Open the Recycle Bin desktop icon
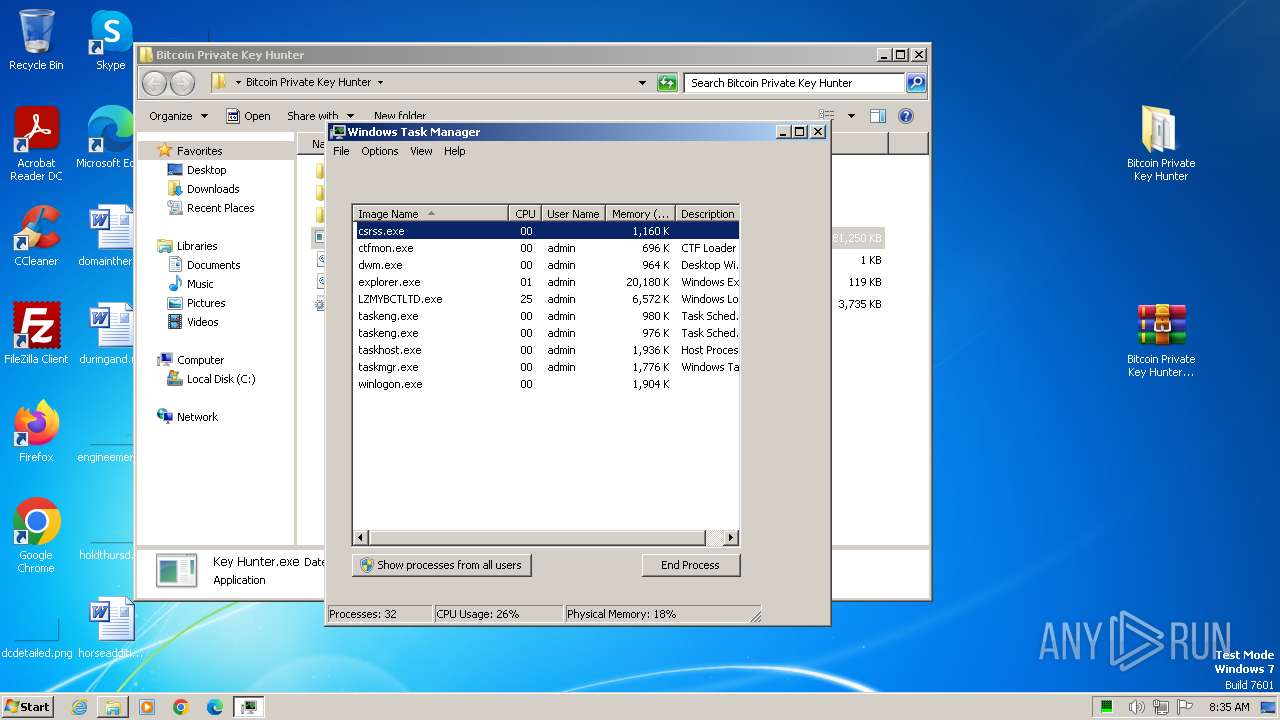This screenshot has height=720, width=1280. pyautogui.click(x=36, y=40)
